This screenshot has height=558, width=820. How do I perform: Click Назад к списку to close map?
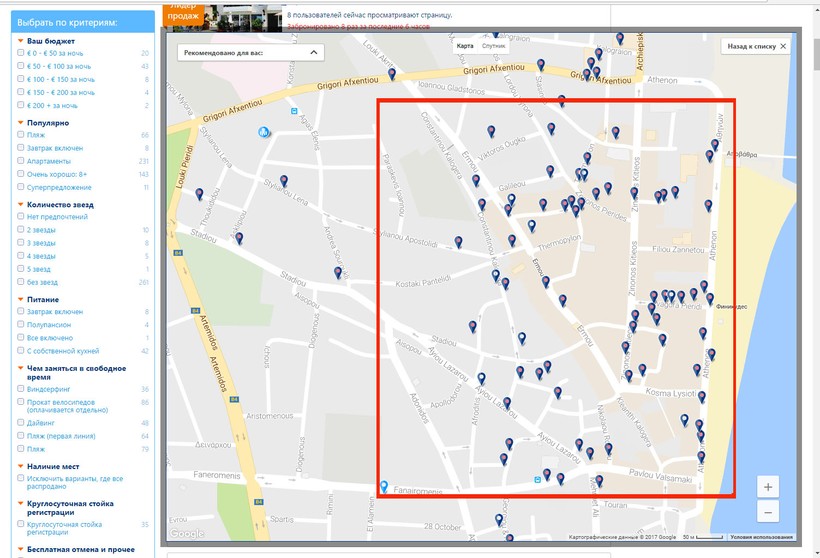pos(756,46)
